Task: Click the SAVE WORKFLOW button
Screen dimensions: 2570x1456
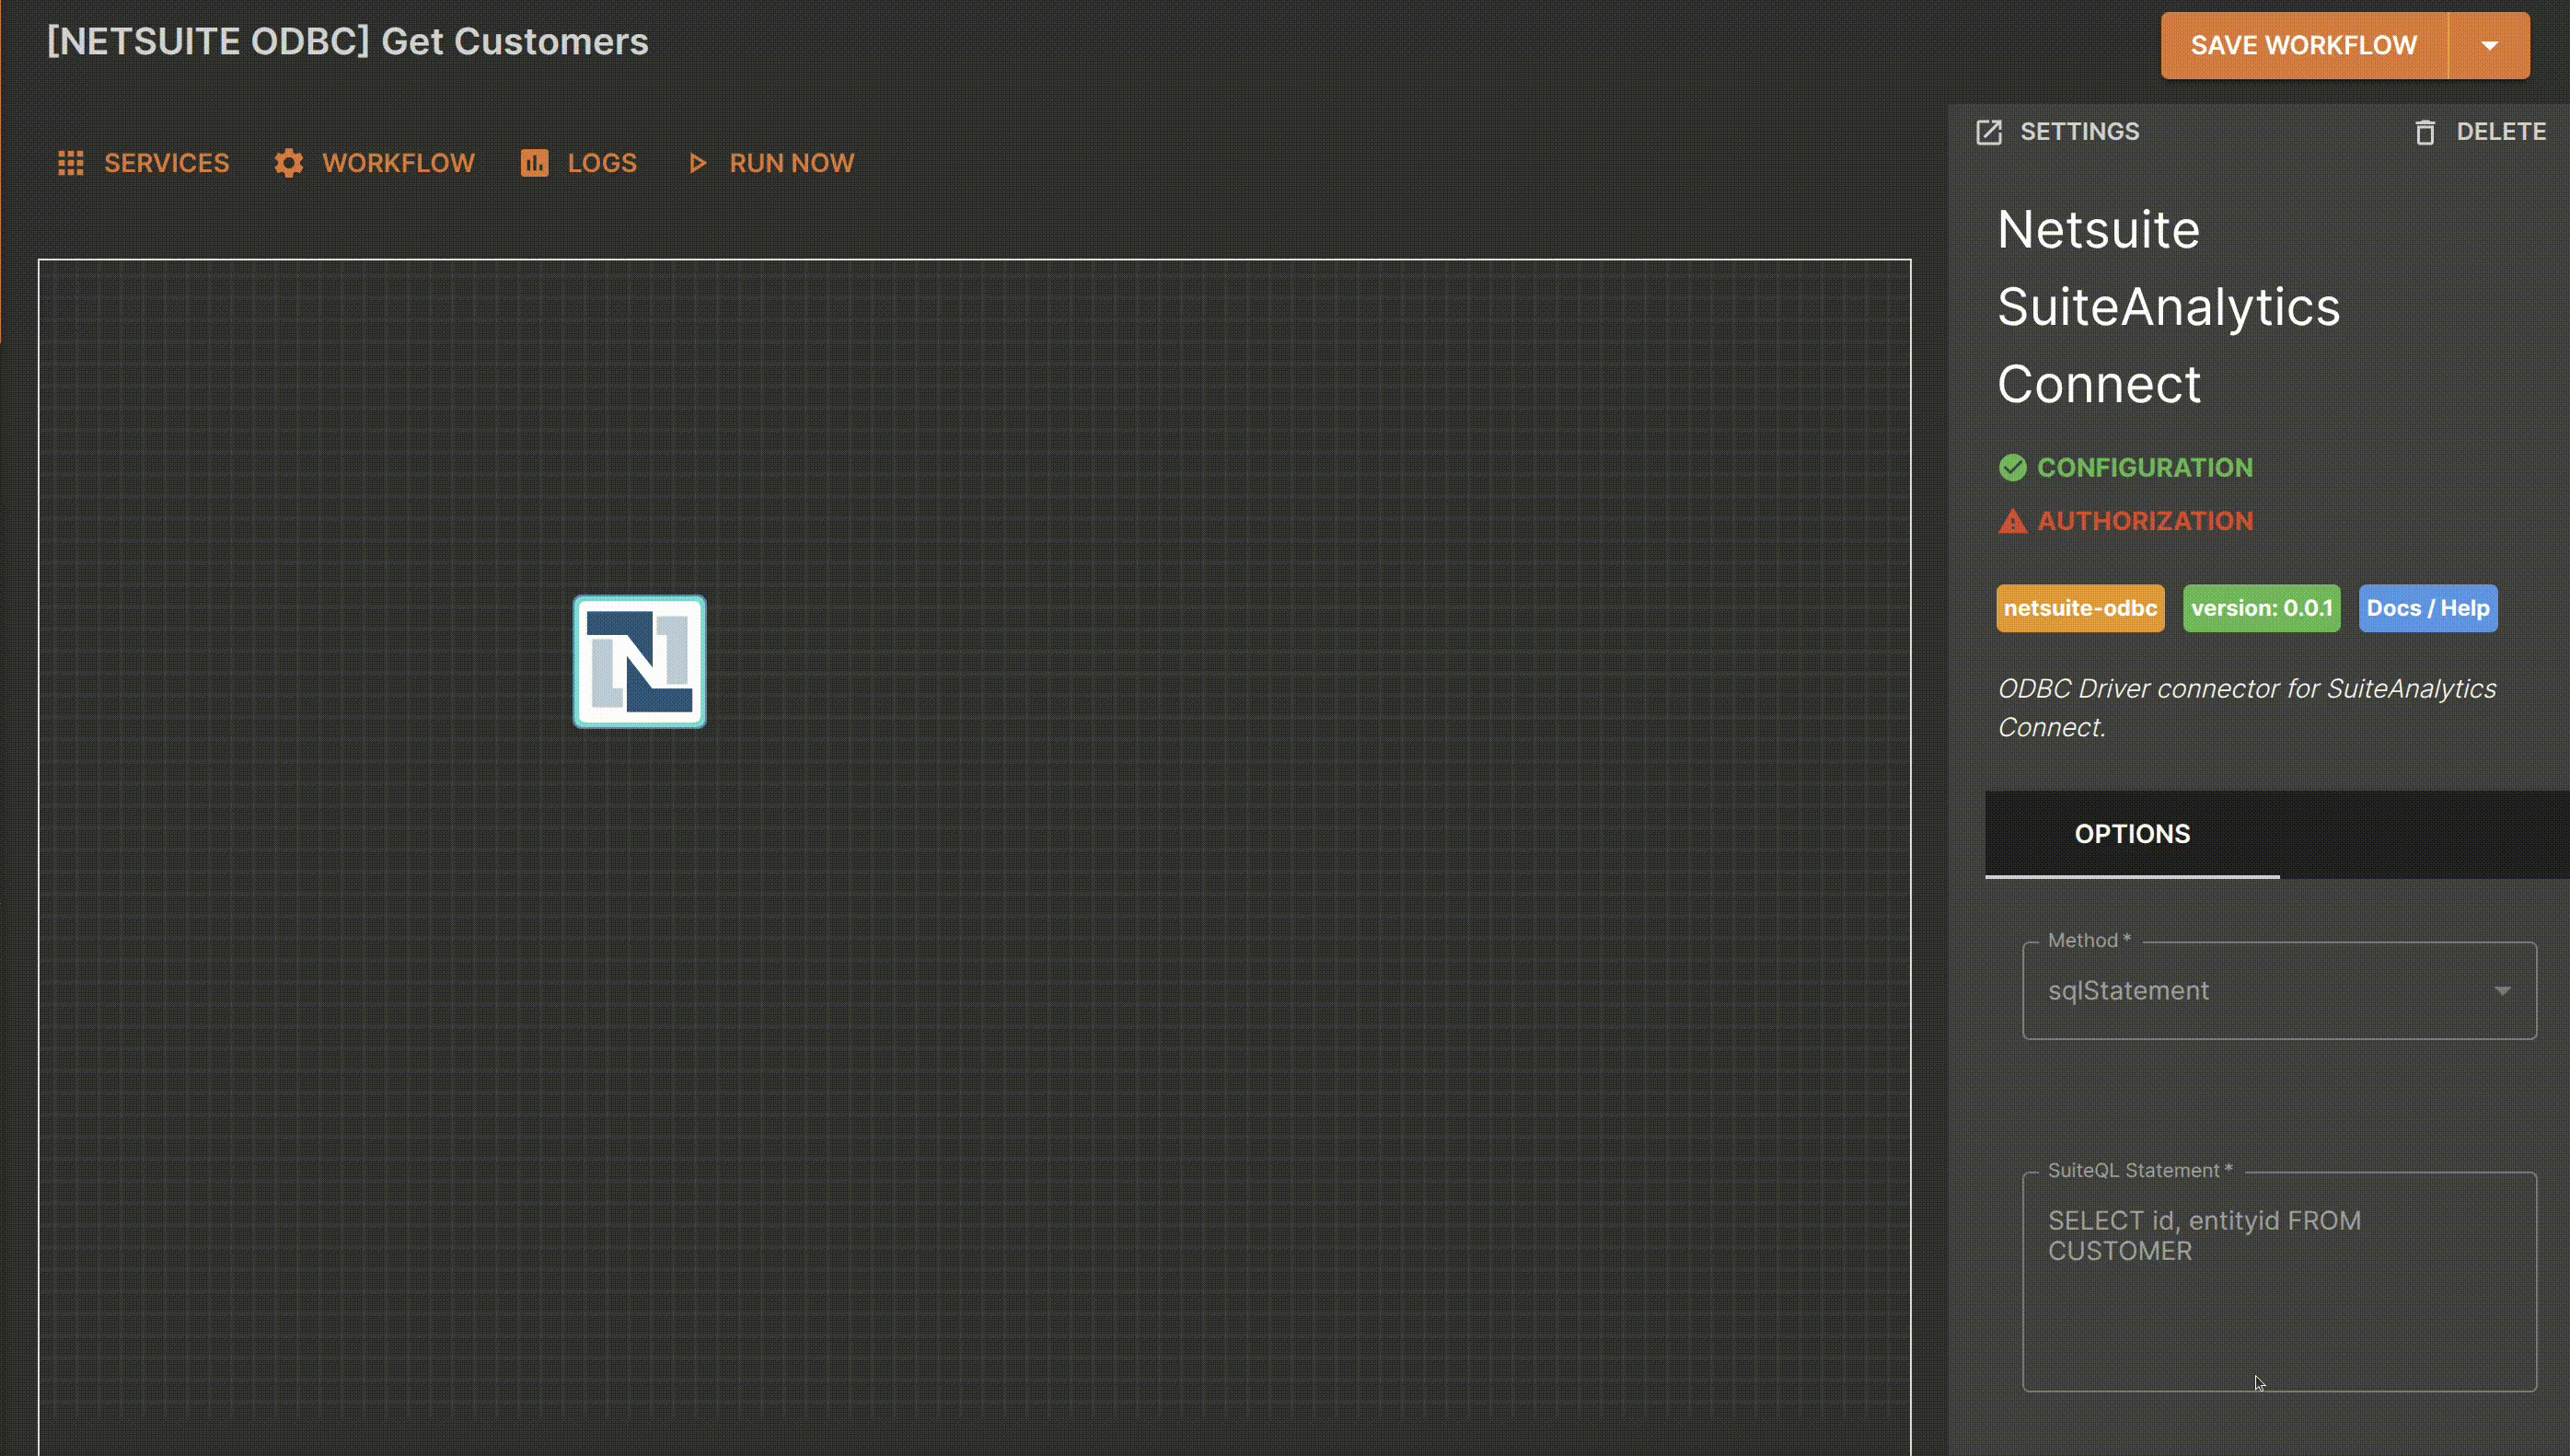Action: click(2303, 46)
